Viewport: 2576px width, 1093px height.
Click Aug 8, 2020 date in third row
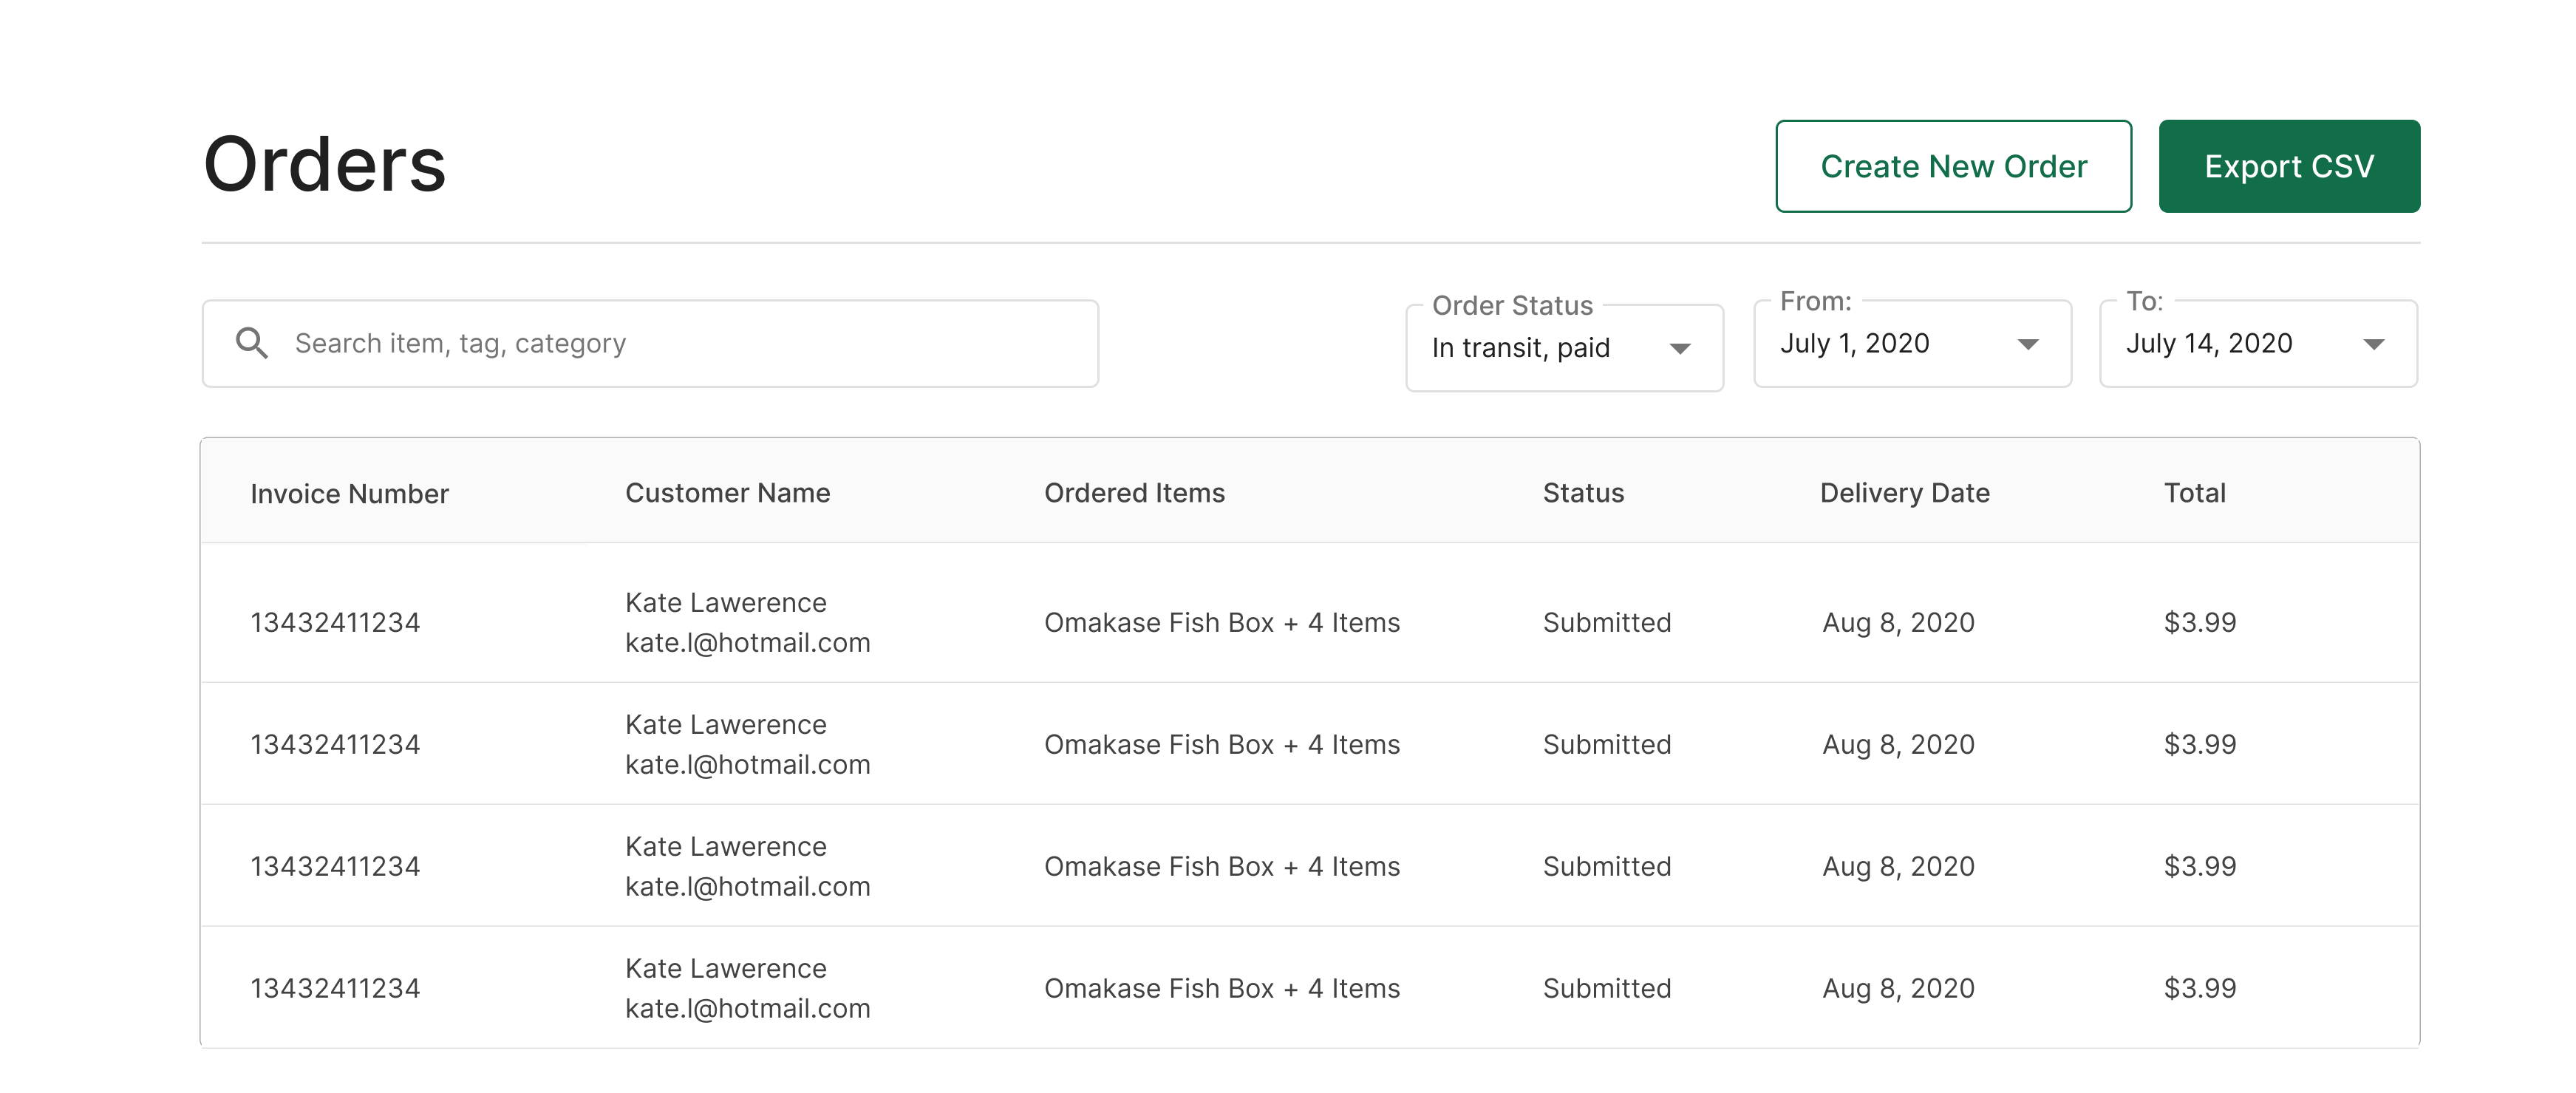point(1898,866)
